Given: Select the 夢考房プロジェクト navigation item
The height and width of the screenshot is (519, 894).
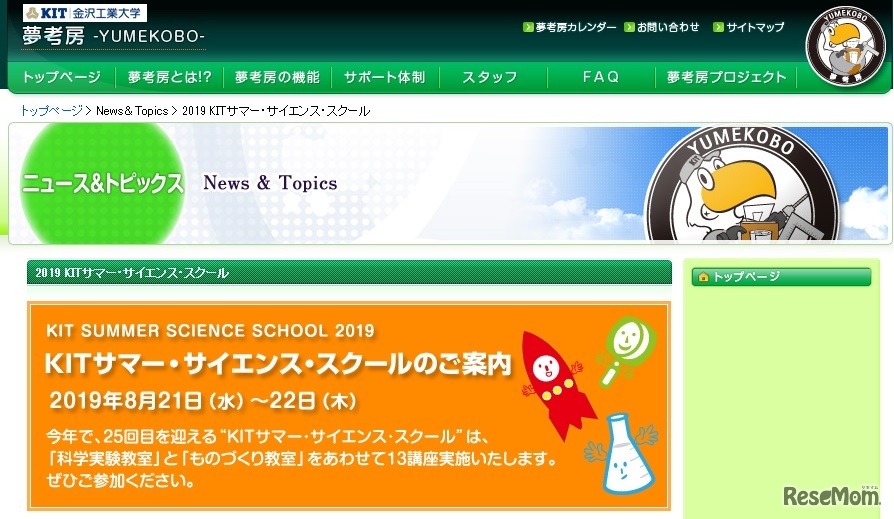Looking at the screenshot, I should click(x=726, y=77).
